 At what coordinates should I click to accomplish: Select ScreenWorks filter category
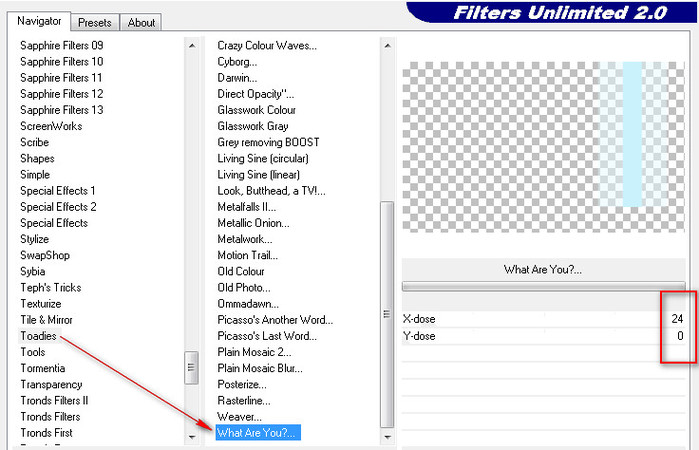51,126
